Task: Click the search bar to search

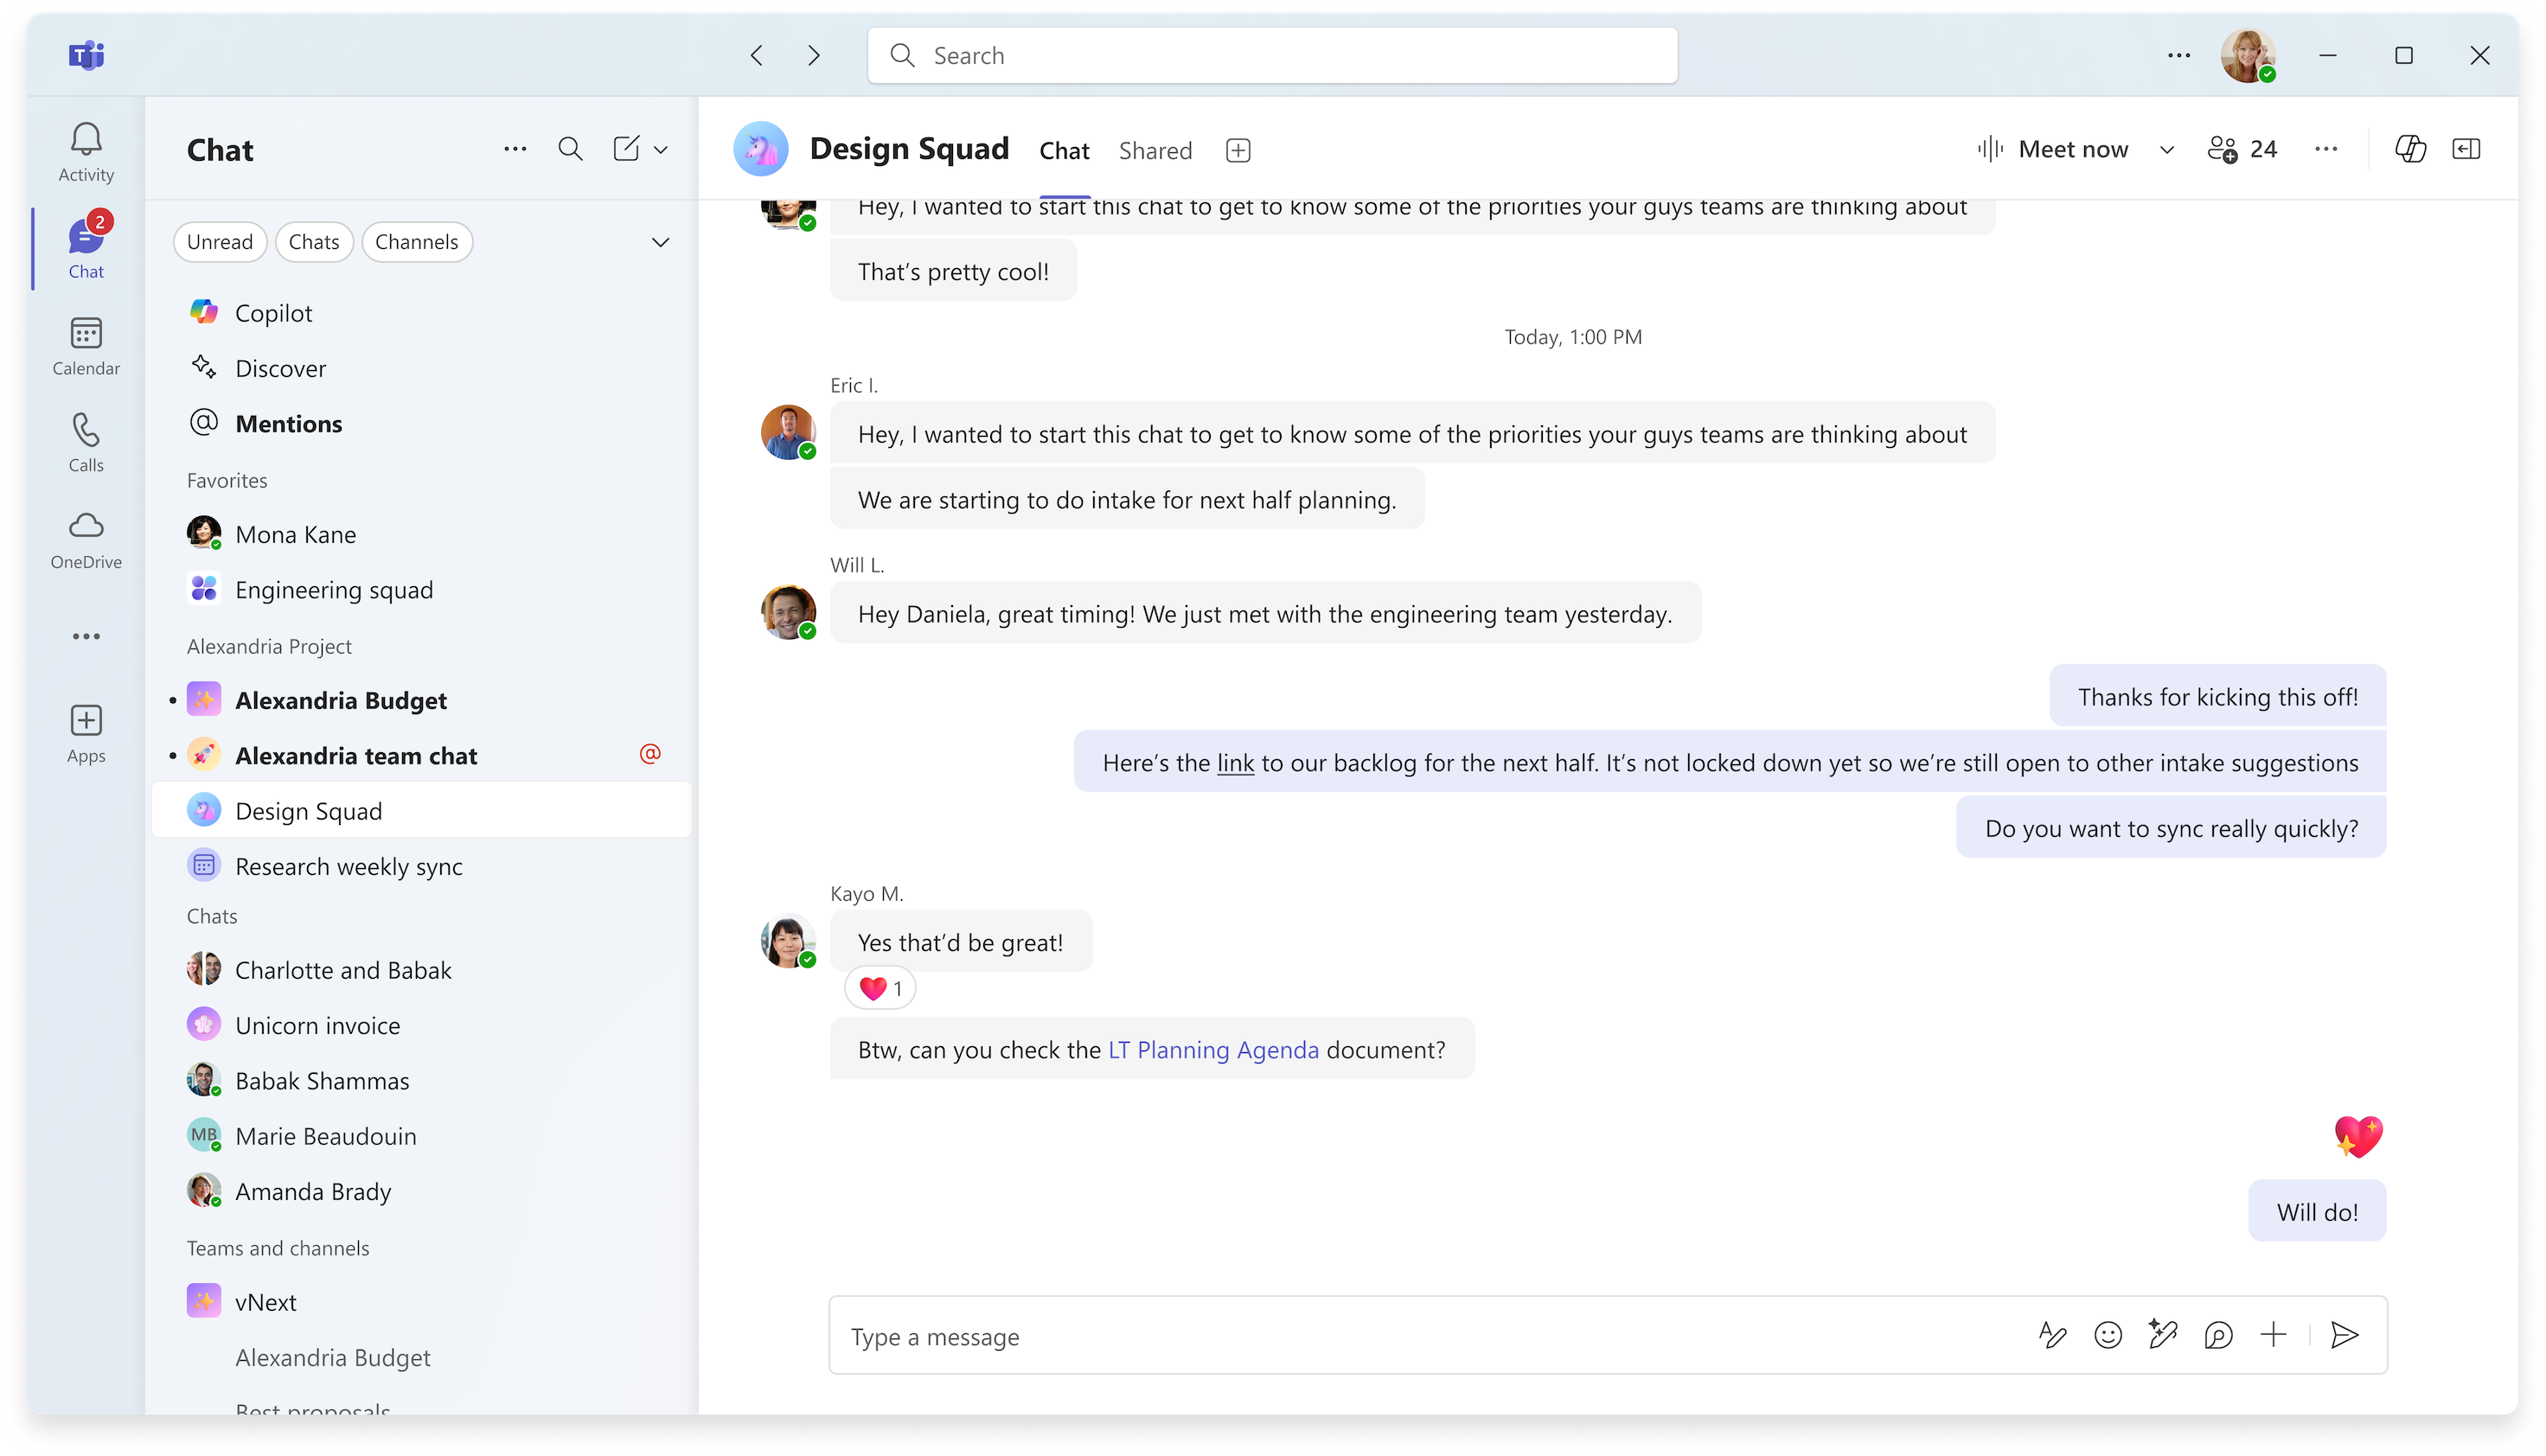Action: click(1273, 54)
